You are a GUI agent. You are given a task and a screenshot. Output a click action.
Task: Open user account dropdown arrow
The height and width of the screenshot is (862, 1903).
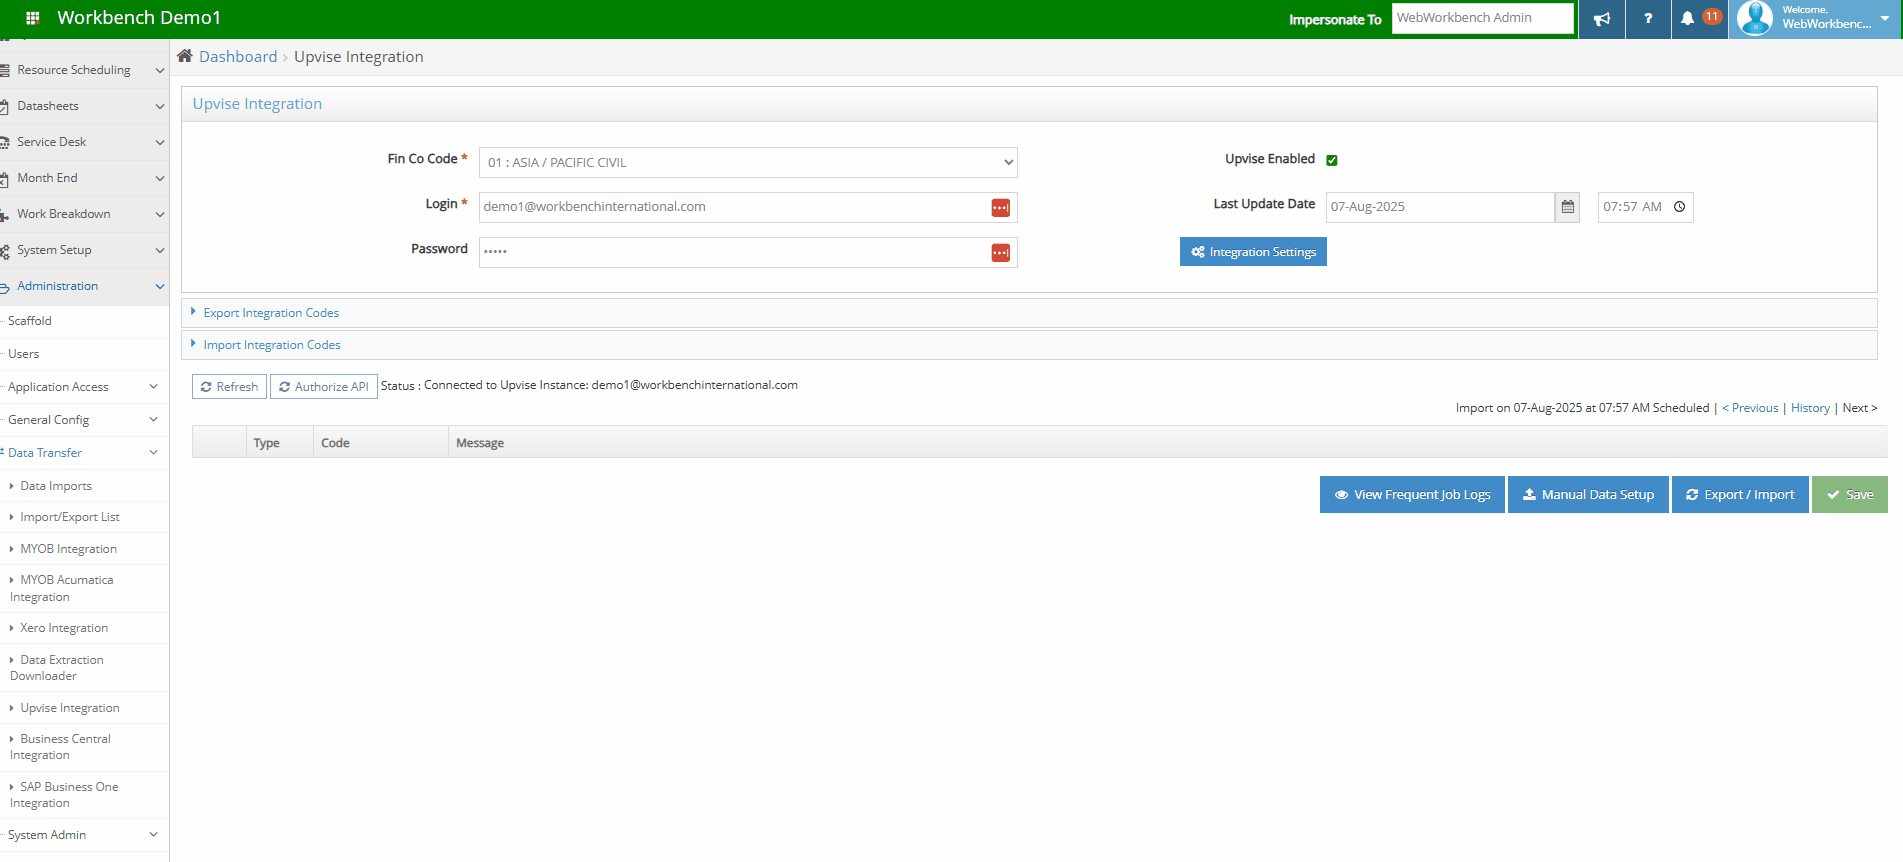1885,18
